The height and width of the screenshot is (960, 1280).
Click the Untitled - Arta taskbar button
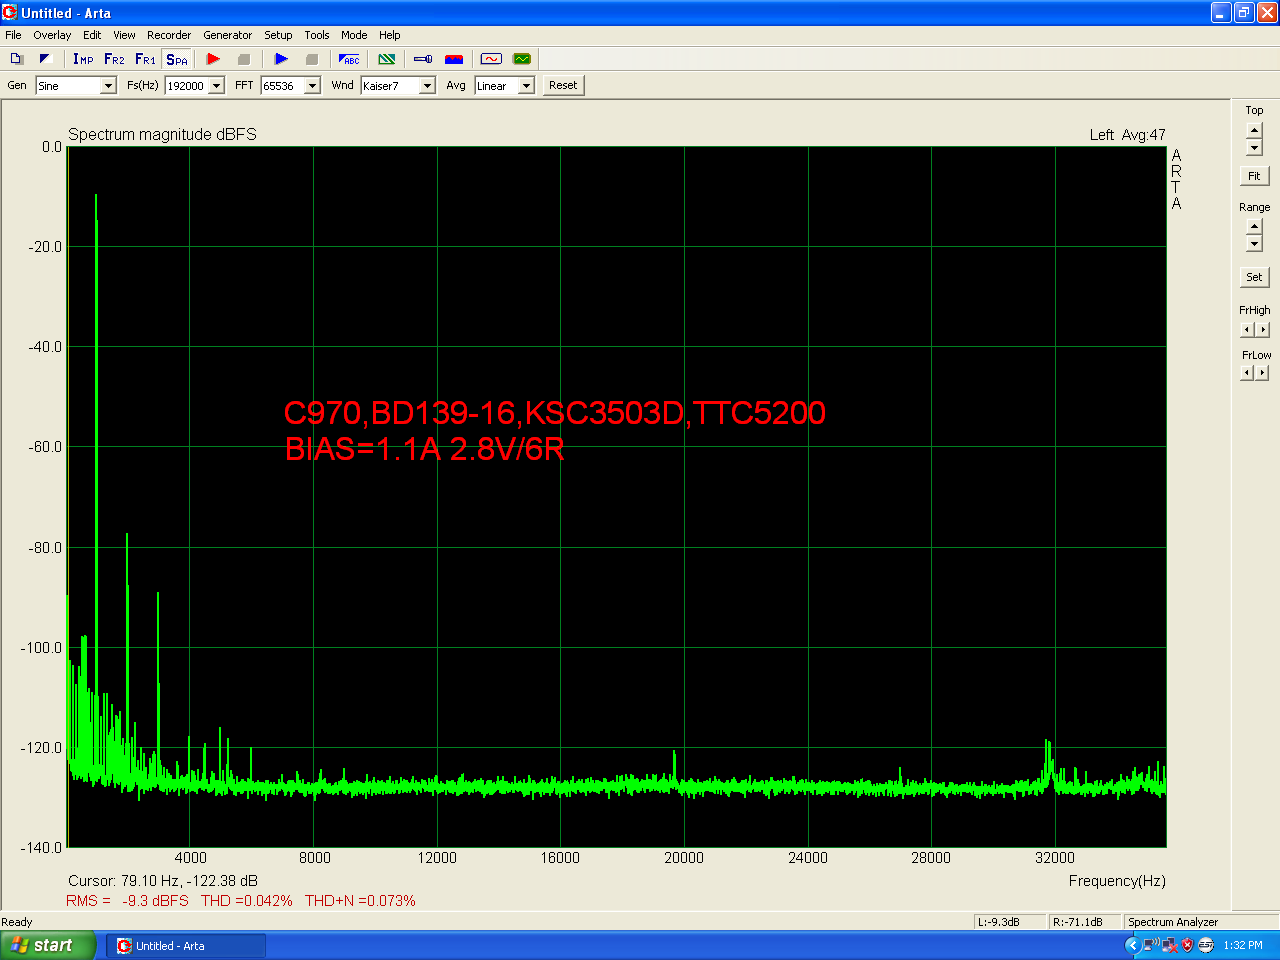186,946
